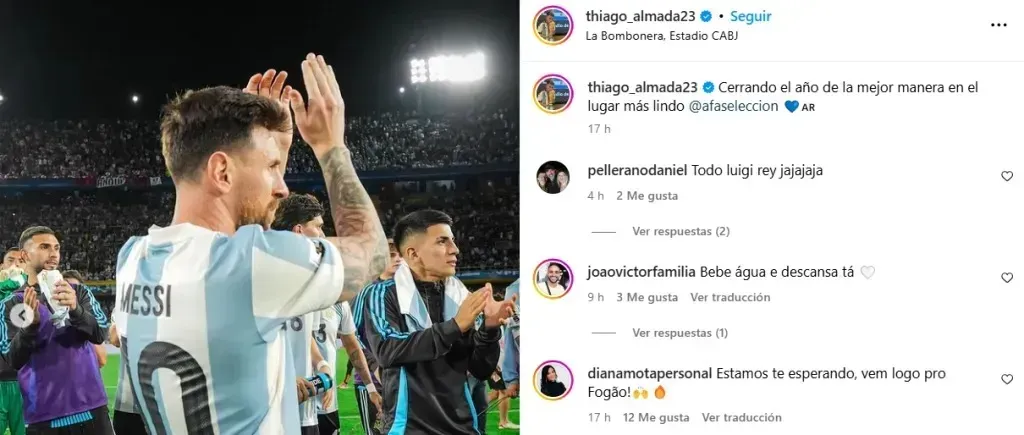Viewport: 1024px width, 435px height.
Task: Open the La Bombonera, Estadio CABJ location
Action: click(x=662, y=36)
